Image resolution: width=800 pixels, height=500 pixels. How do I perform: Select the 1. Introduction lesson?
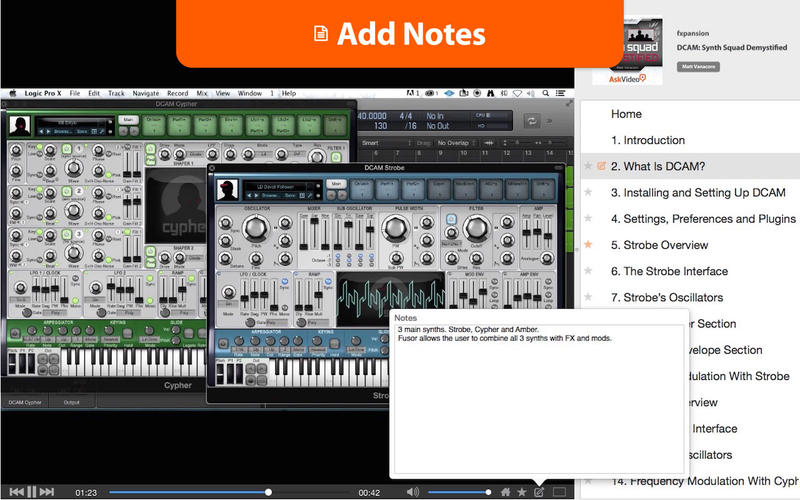(x=648, y=140)
